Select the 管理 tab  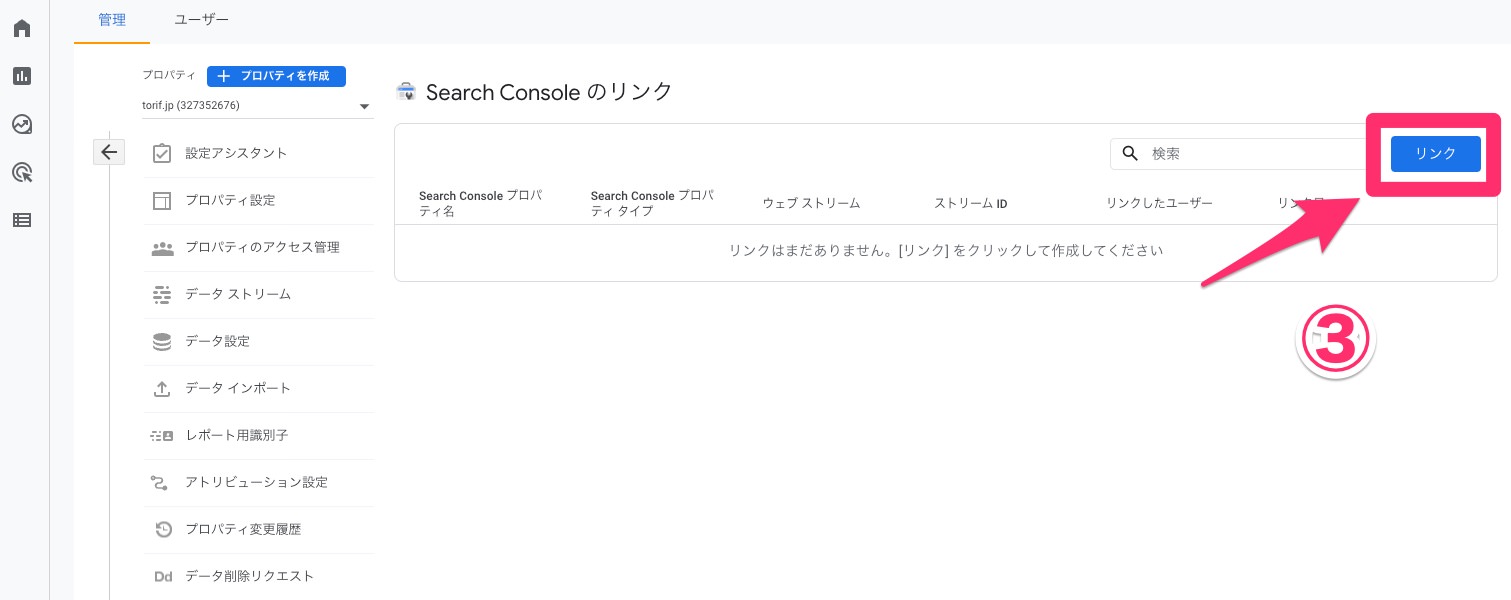(x=112, y=20)
